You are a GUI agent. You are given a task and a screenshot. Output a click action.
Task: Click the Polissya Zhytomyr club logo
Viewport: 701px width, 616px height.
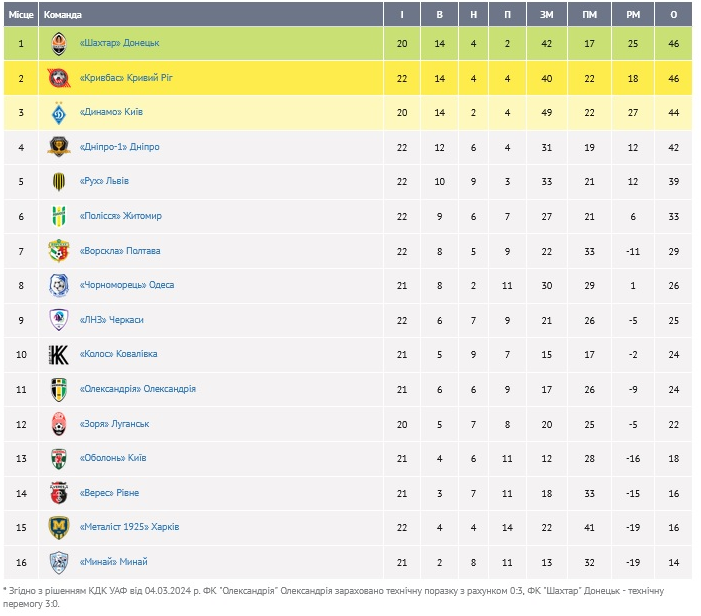[x=59, y=216]
